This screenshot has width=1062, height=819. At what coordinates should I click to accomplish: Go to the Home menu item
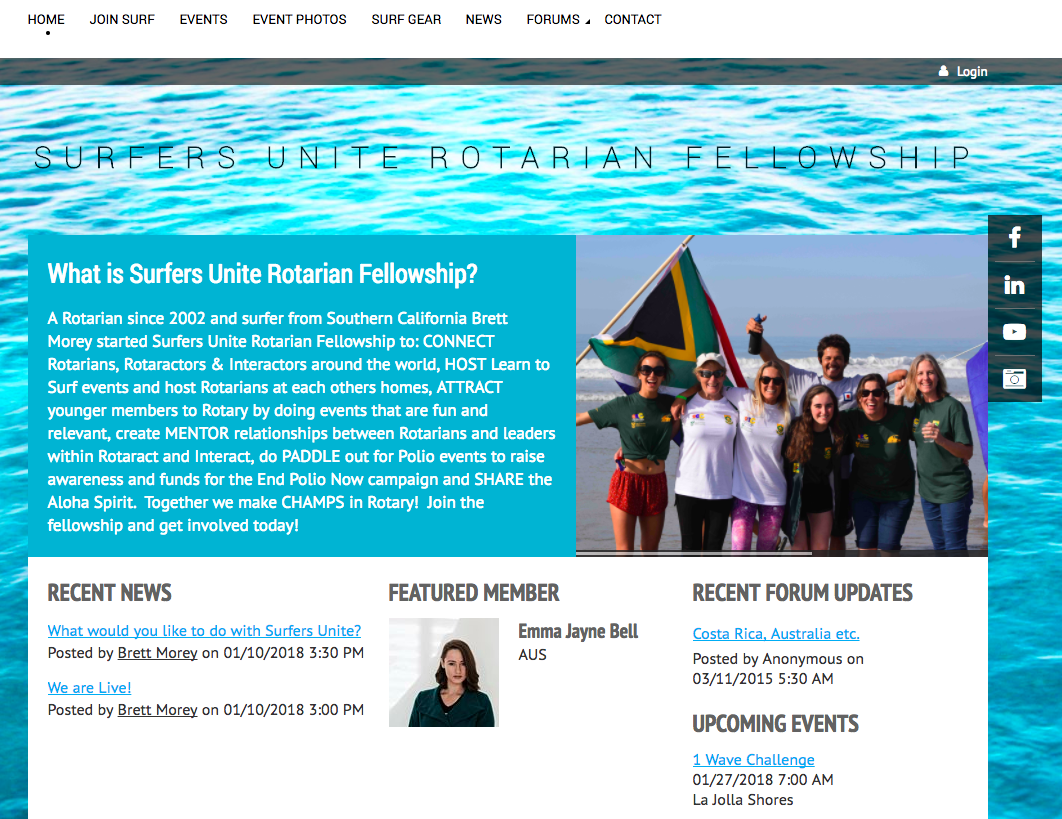46,20
